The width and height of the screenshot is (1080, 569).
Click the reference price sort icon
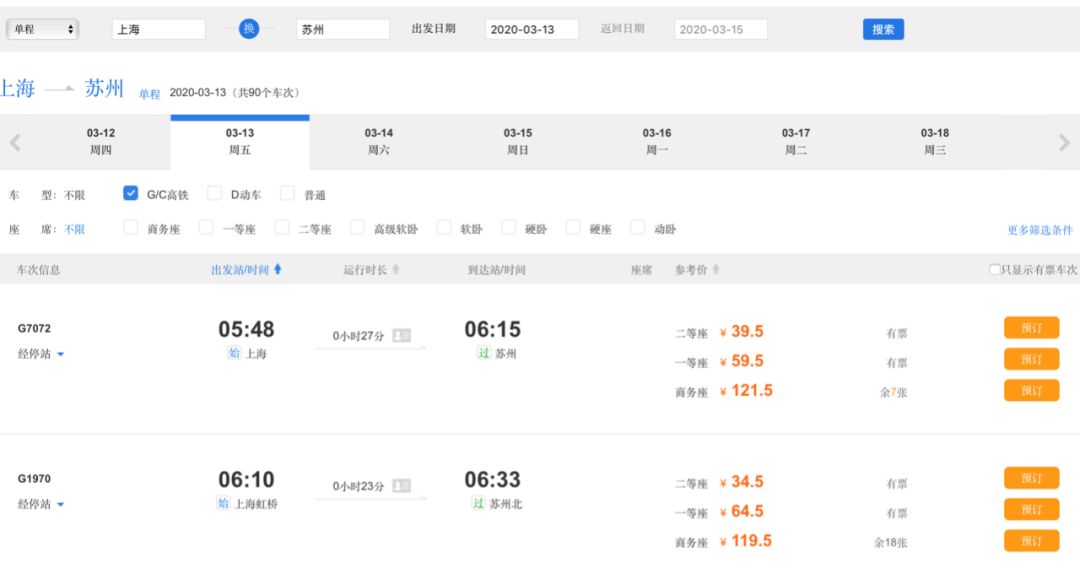(715, 270)
